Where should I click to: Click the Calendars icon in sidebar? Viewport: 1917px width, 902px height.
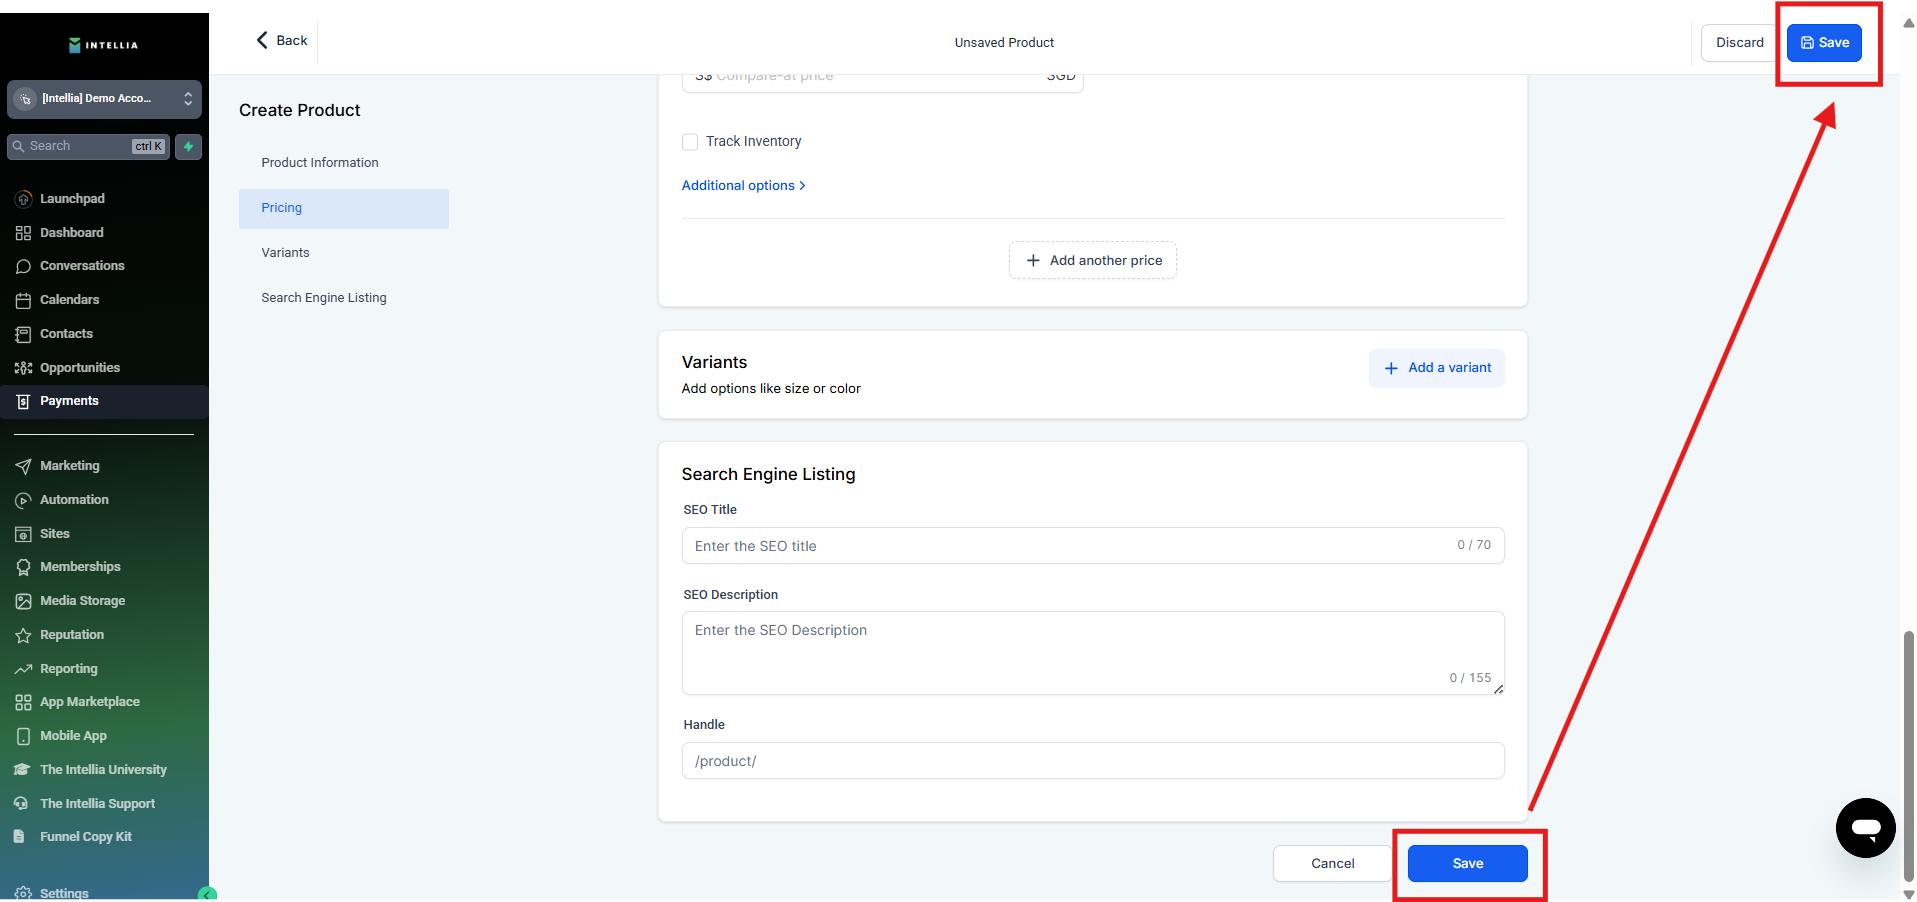[x=23, y=300]
